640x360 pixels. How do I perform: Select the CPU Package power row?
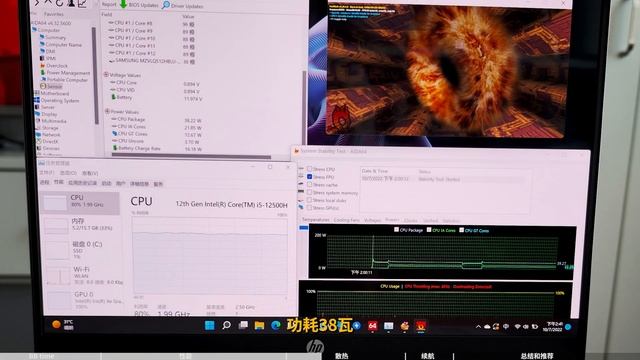pyautogui.click(x=157, y=120)
